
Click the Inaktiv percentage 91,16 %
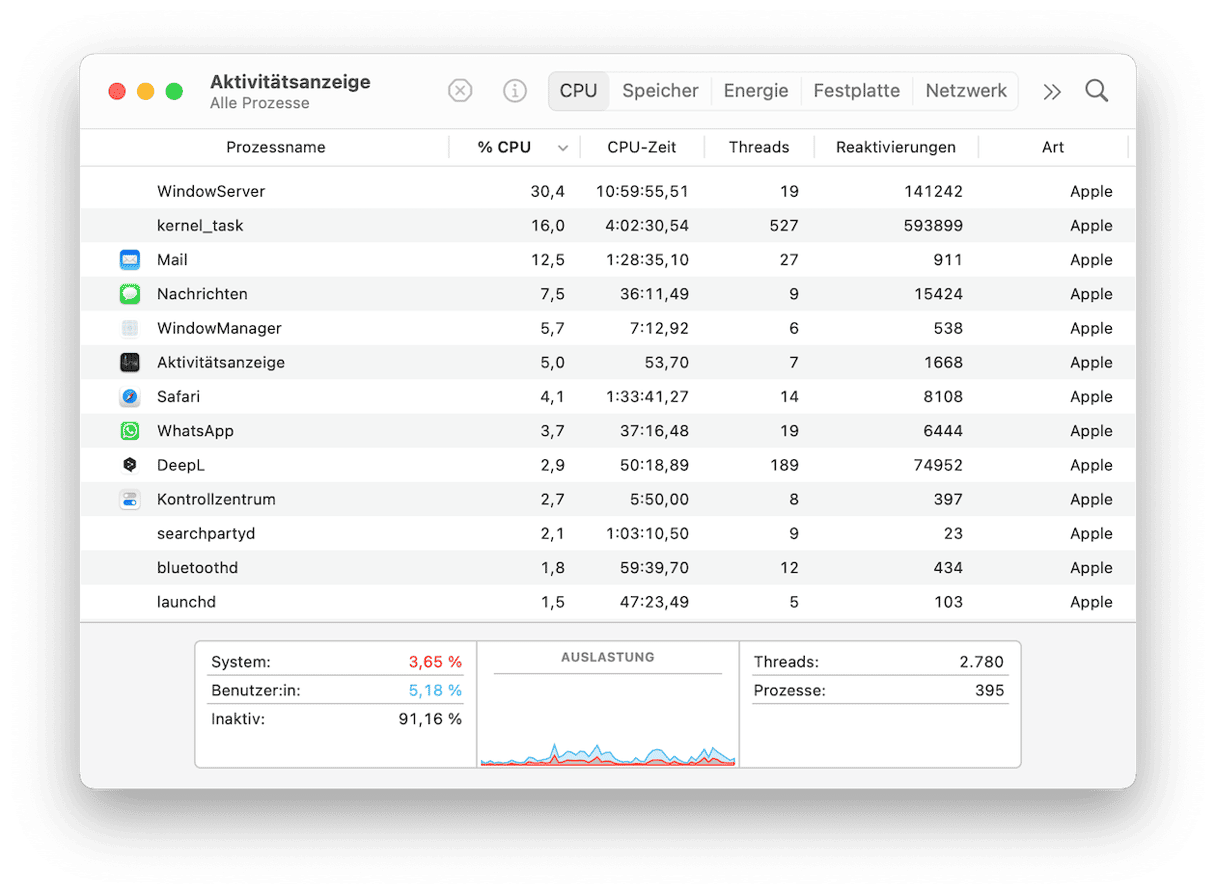tap(430, 719)
